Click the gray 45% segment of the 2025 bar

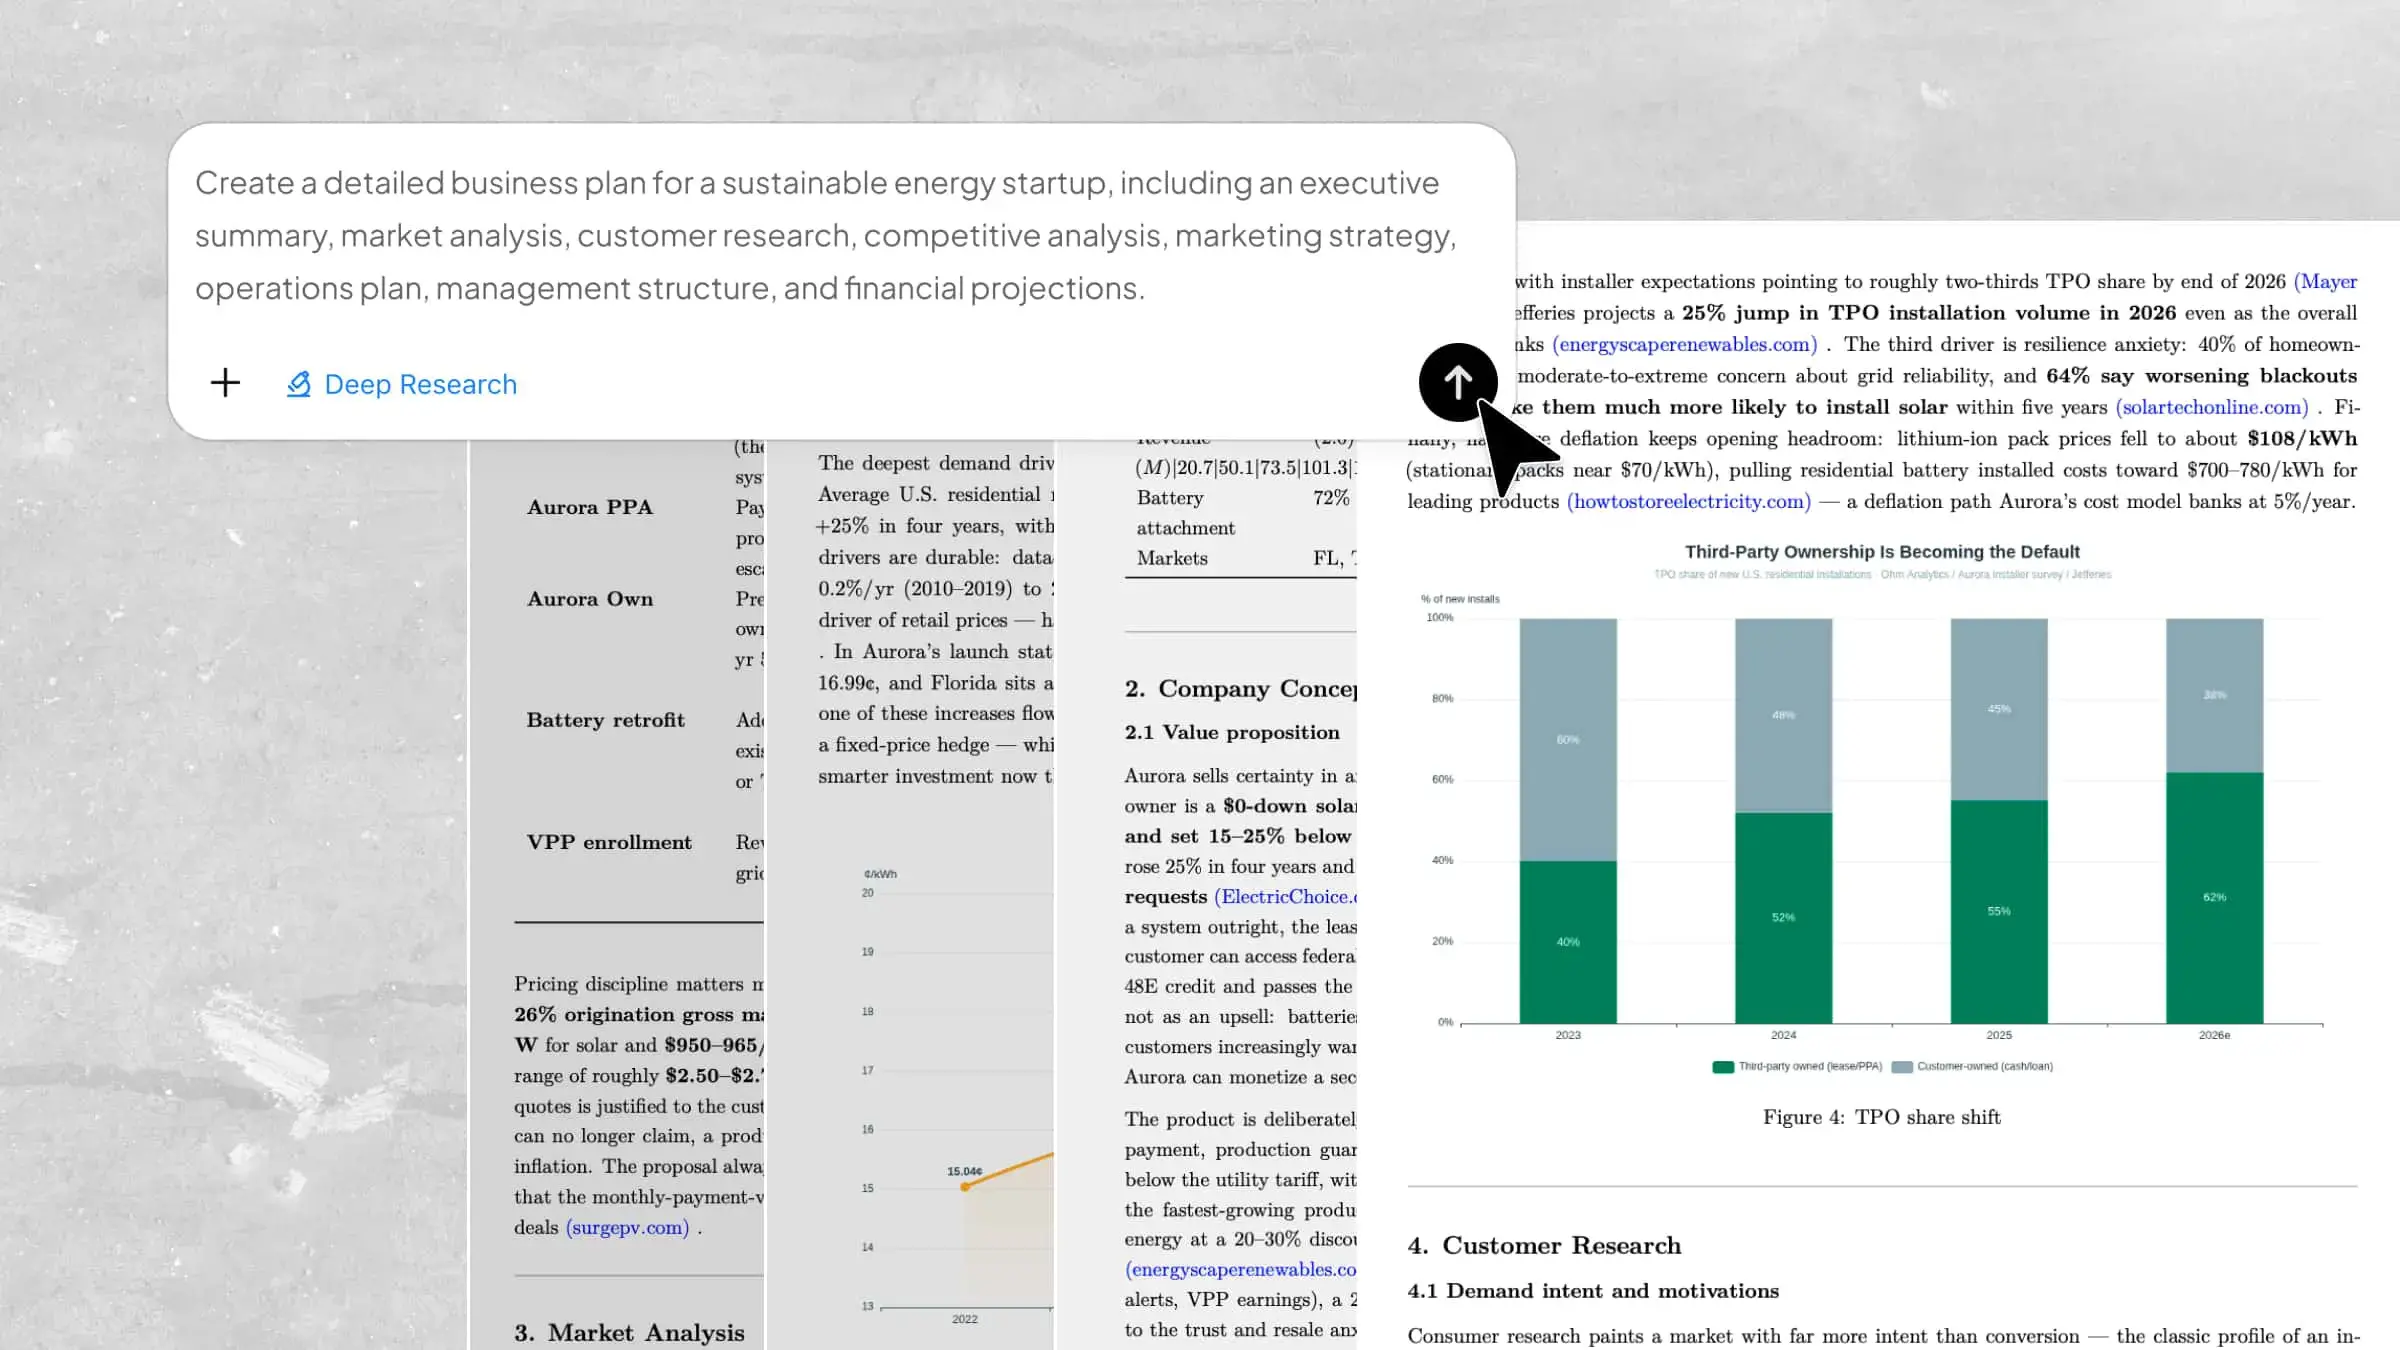click(x=1999, y=710)
